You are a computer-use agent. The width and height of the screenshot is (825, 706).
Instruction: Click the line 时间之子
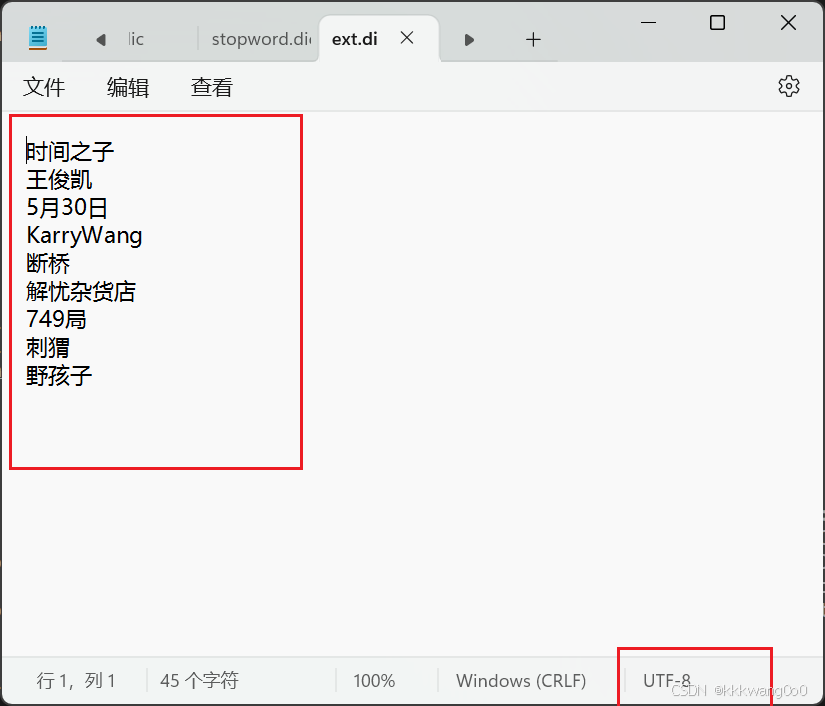click(70, 152)
